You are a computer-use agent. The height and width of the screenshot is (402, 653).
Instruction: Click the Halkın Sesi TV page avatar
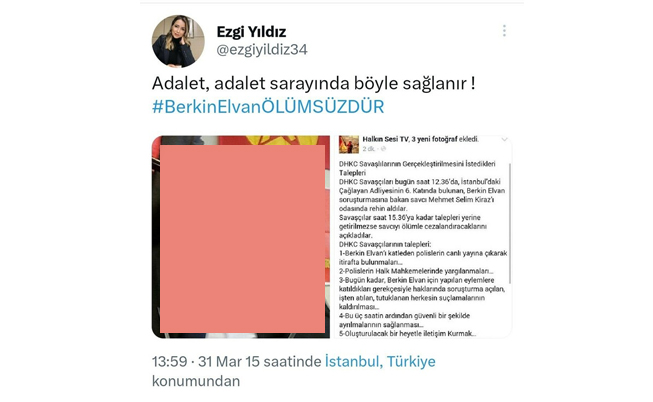[x=349, y=144]
